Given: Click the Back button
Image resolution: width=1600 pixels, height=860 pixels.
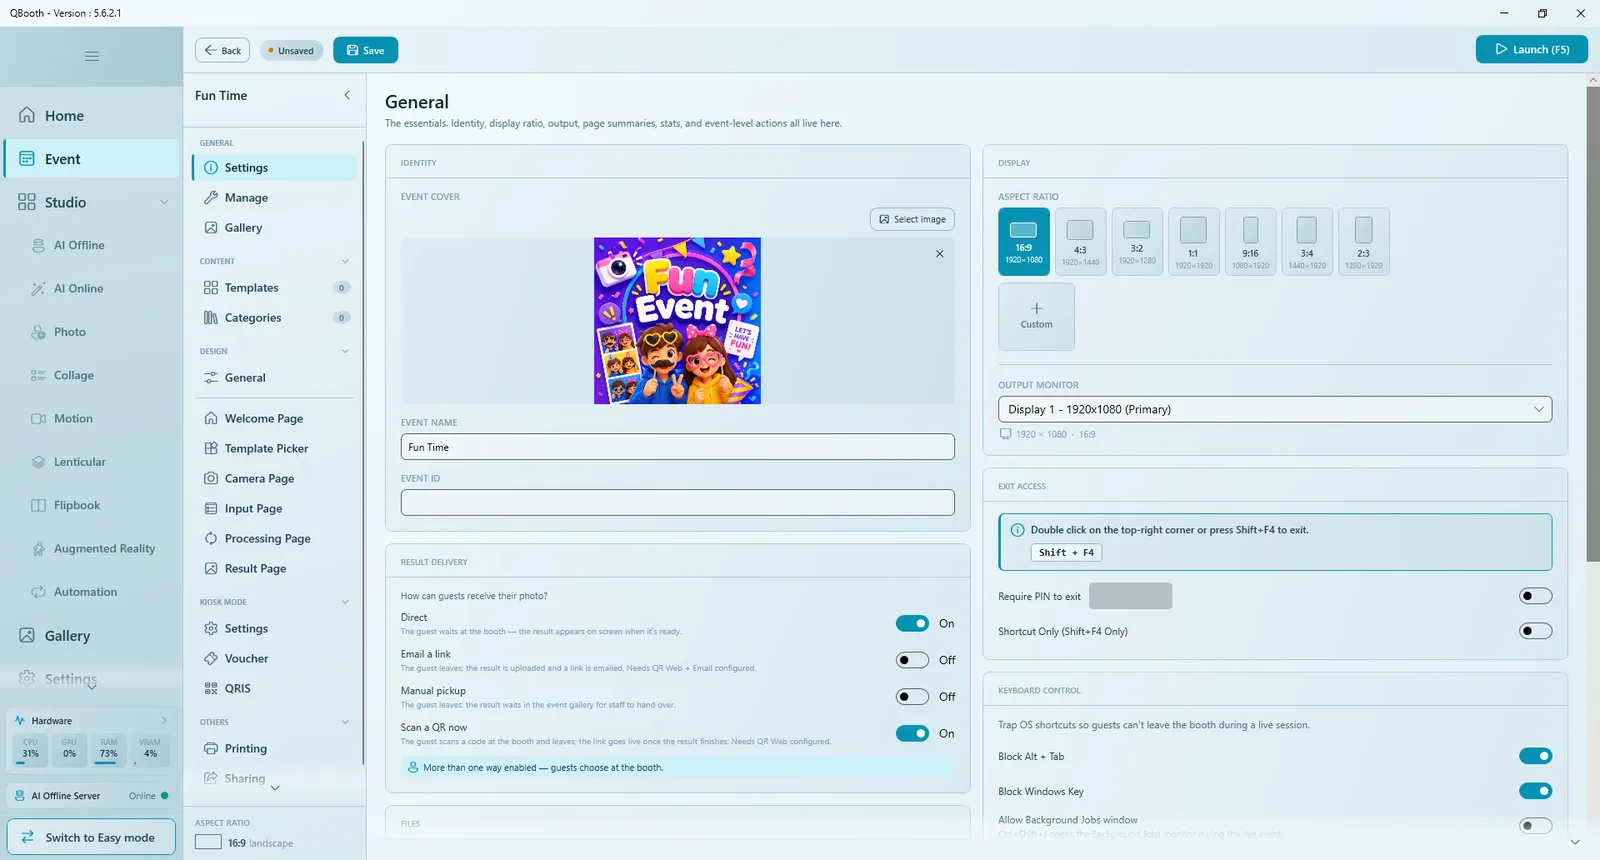Looking at the screenshot, I should coord(223,50).
